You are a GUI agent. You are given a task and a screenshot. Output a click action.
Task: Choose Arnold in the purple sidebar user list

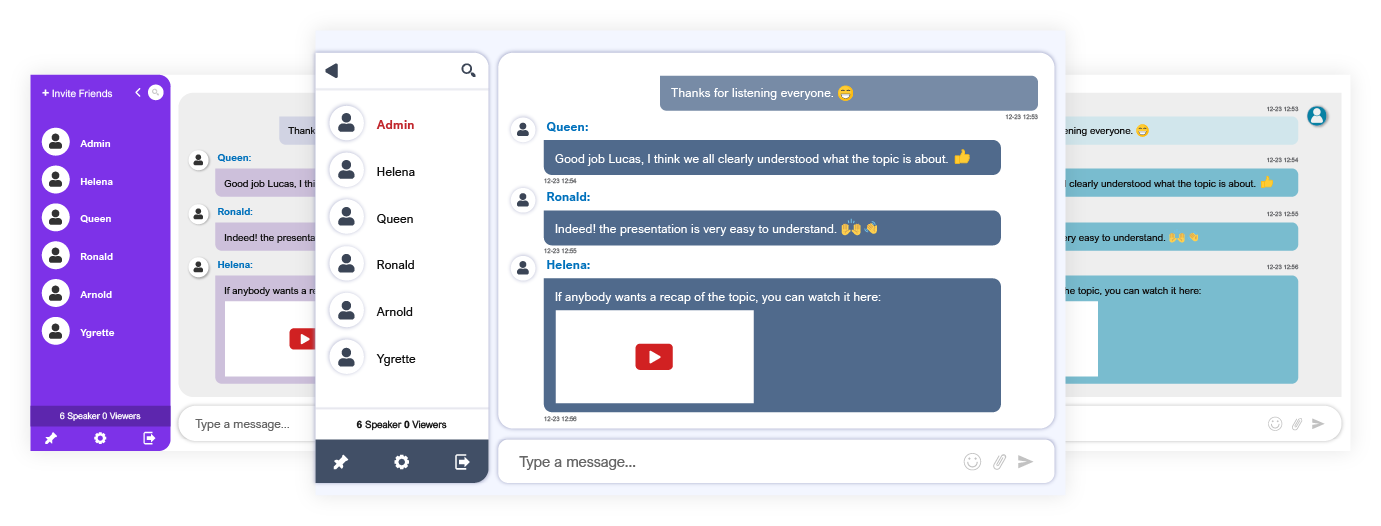tap(95, 295)
